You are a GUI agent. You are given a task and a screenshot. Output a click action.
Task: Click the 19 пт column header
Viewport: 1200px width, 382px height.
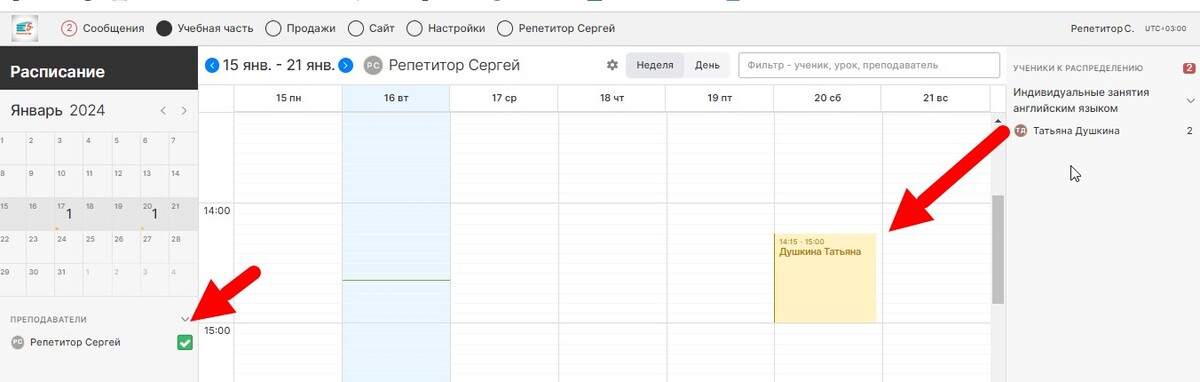(x=720, y=98)
